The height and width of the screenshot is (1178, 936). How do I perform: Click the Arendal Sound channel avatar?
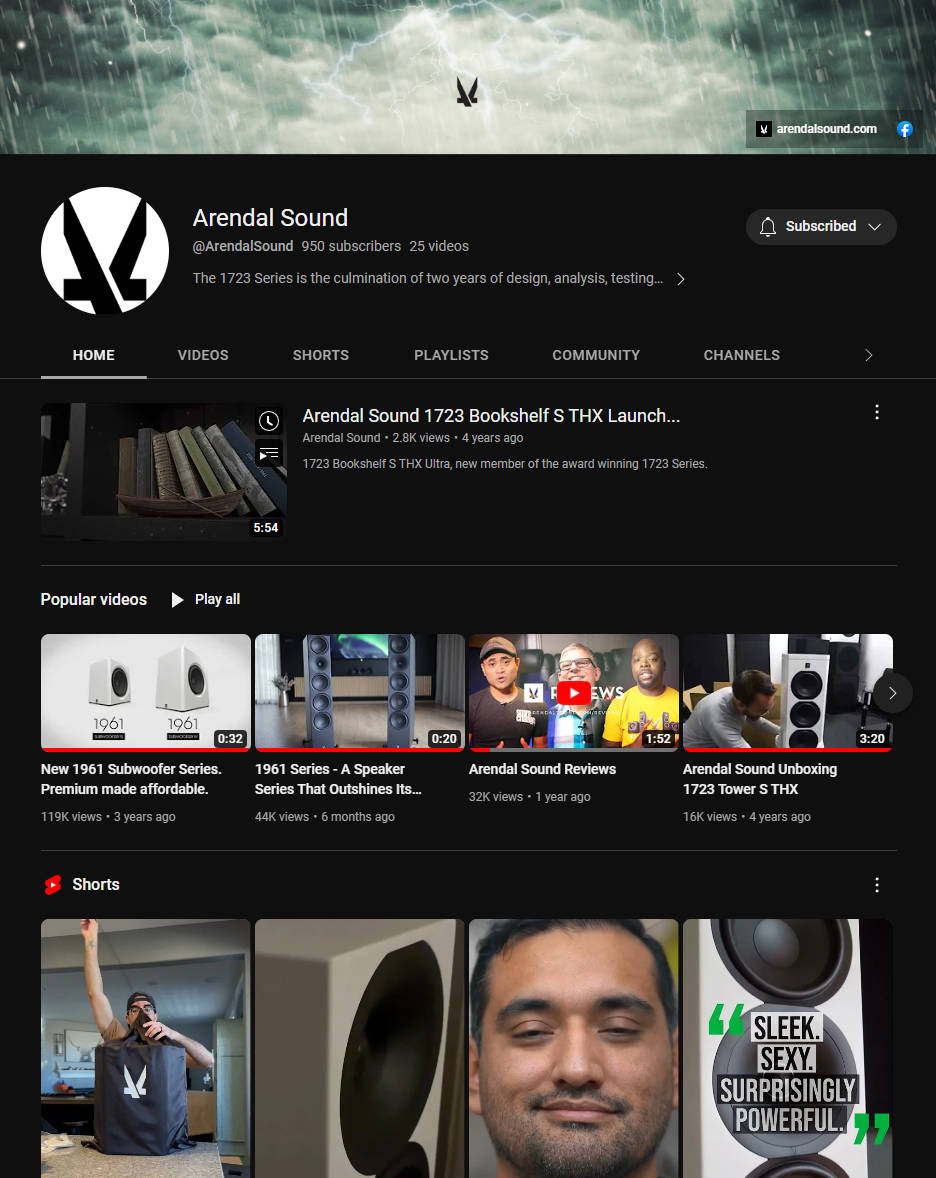pyautogui.click(x=105, y=250)
